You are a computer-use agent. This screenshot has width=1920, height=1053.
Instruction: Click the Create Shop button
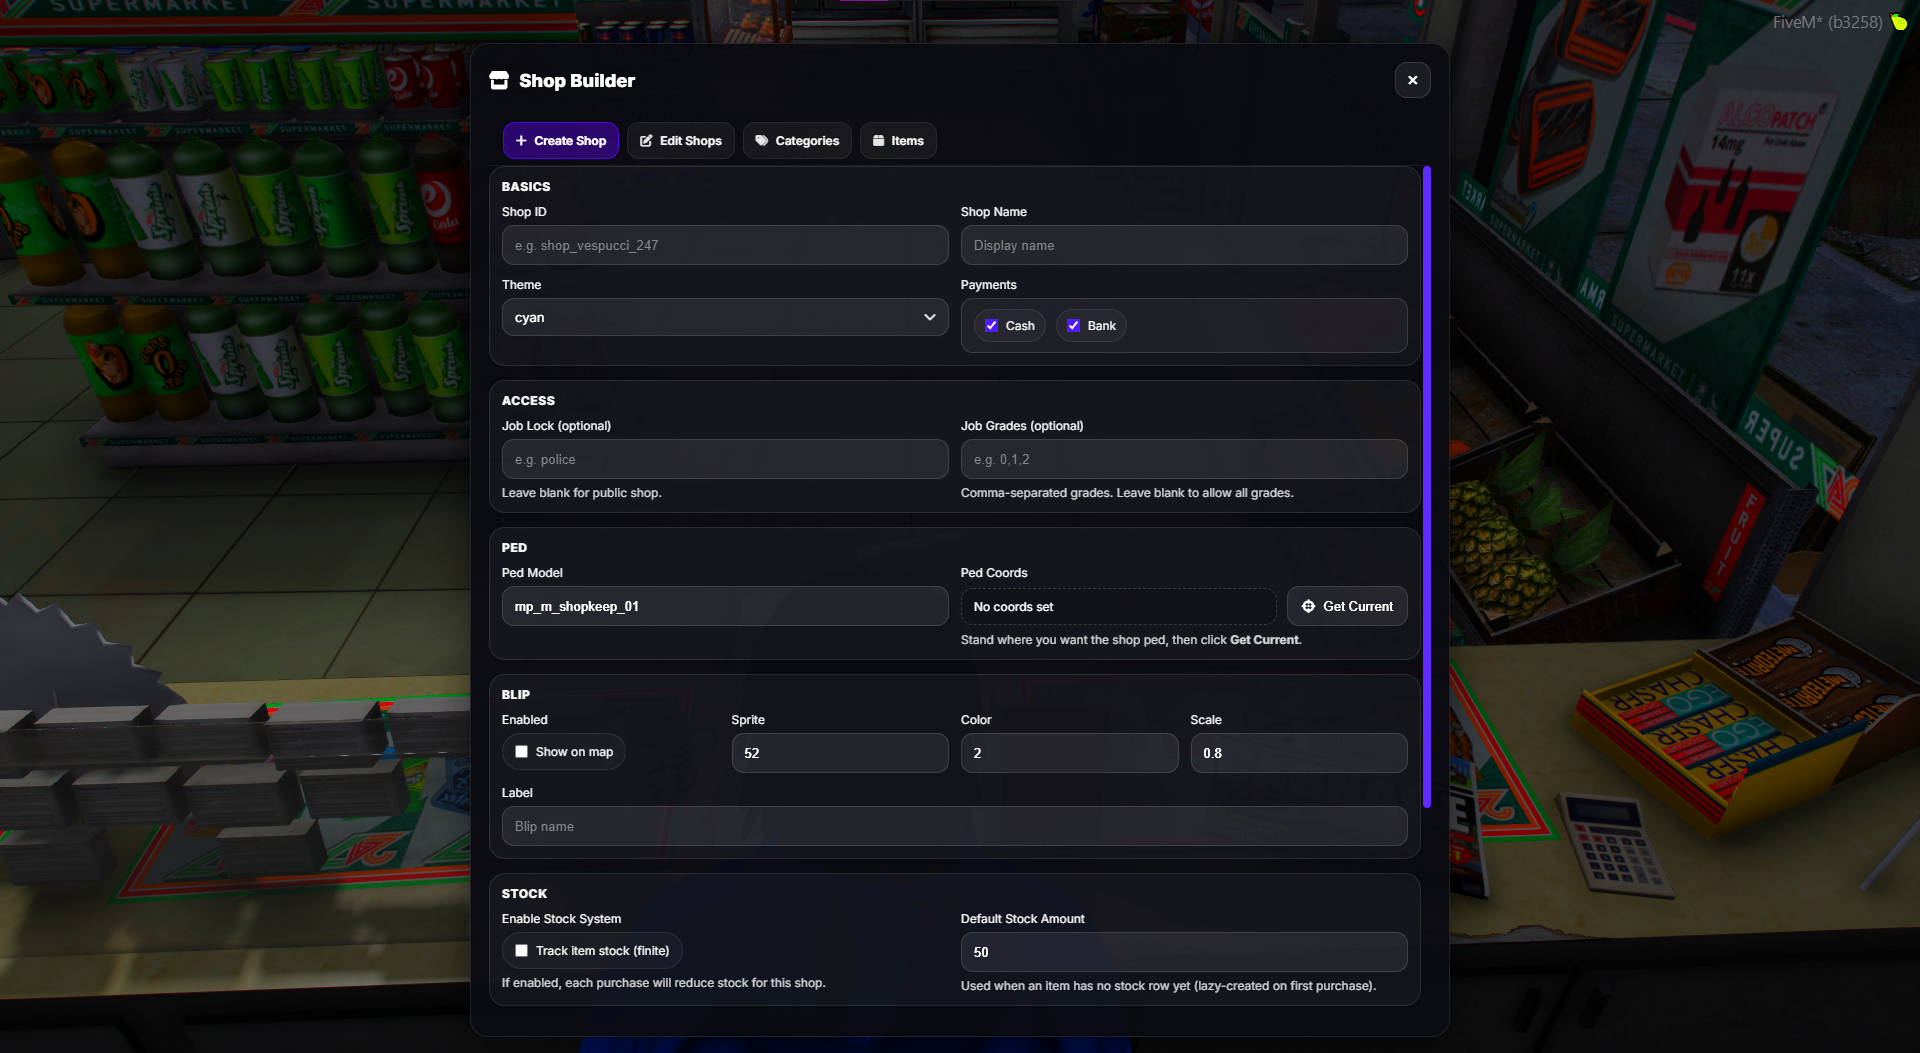coord(561,141)
